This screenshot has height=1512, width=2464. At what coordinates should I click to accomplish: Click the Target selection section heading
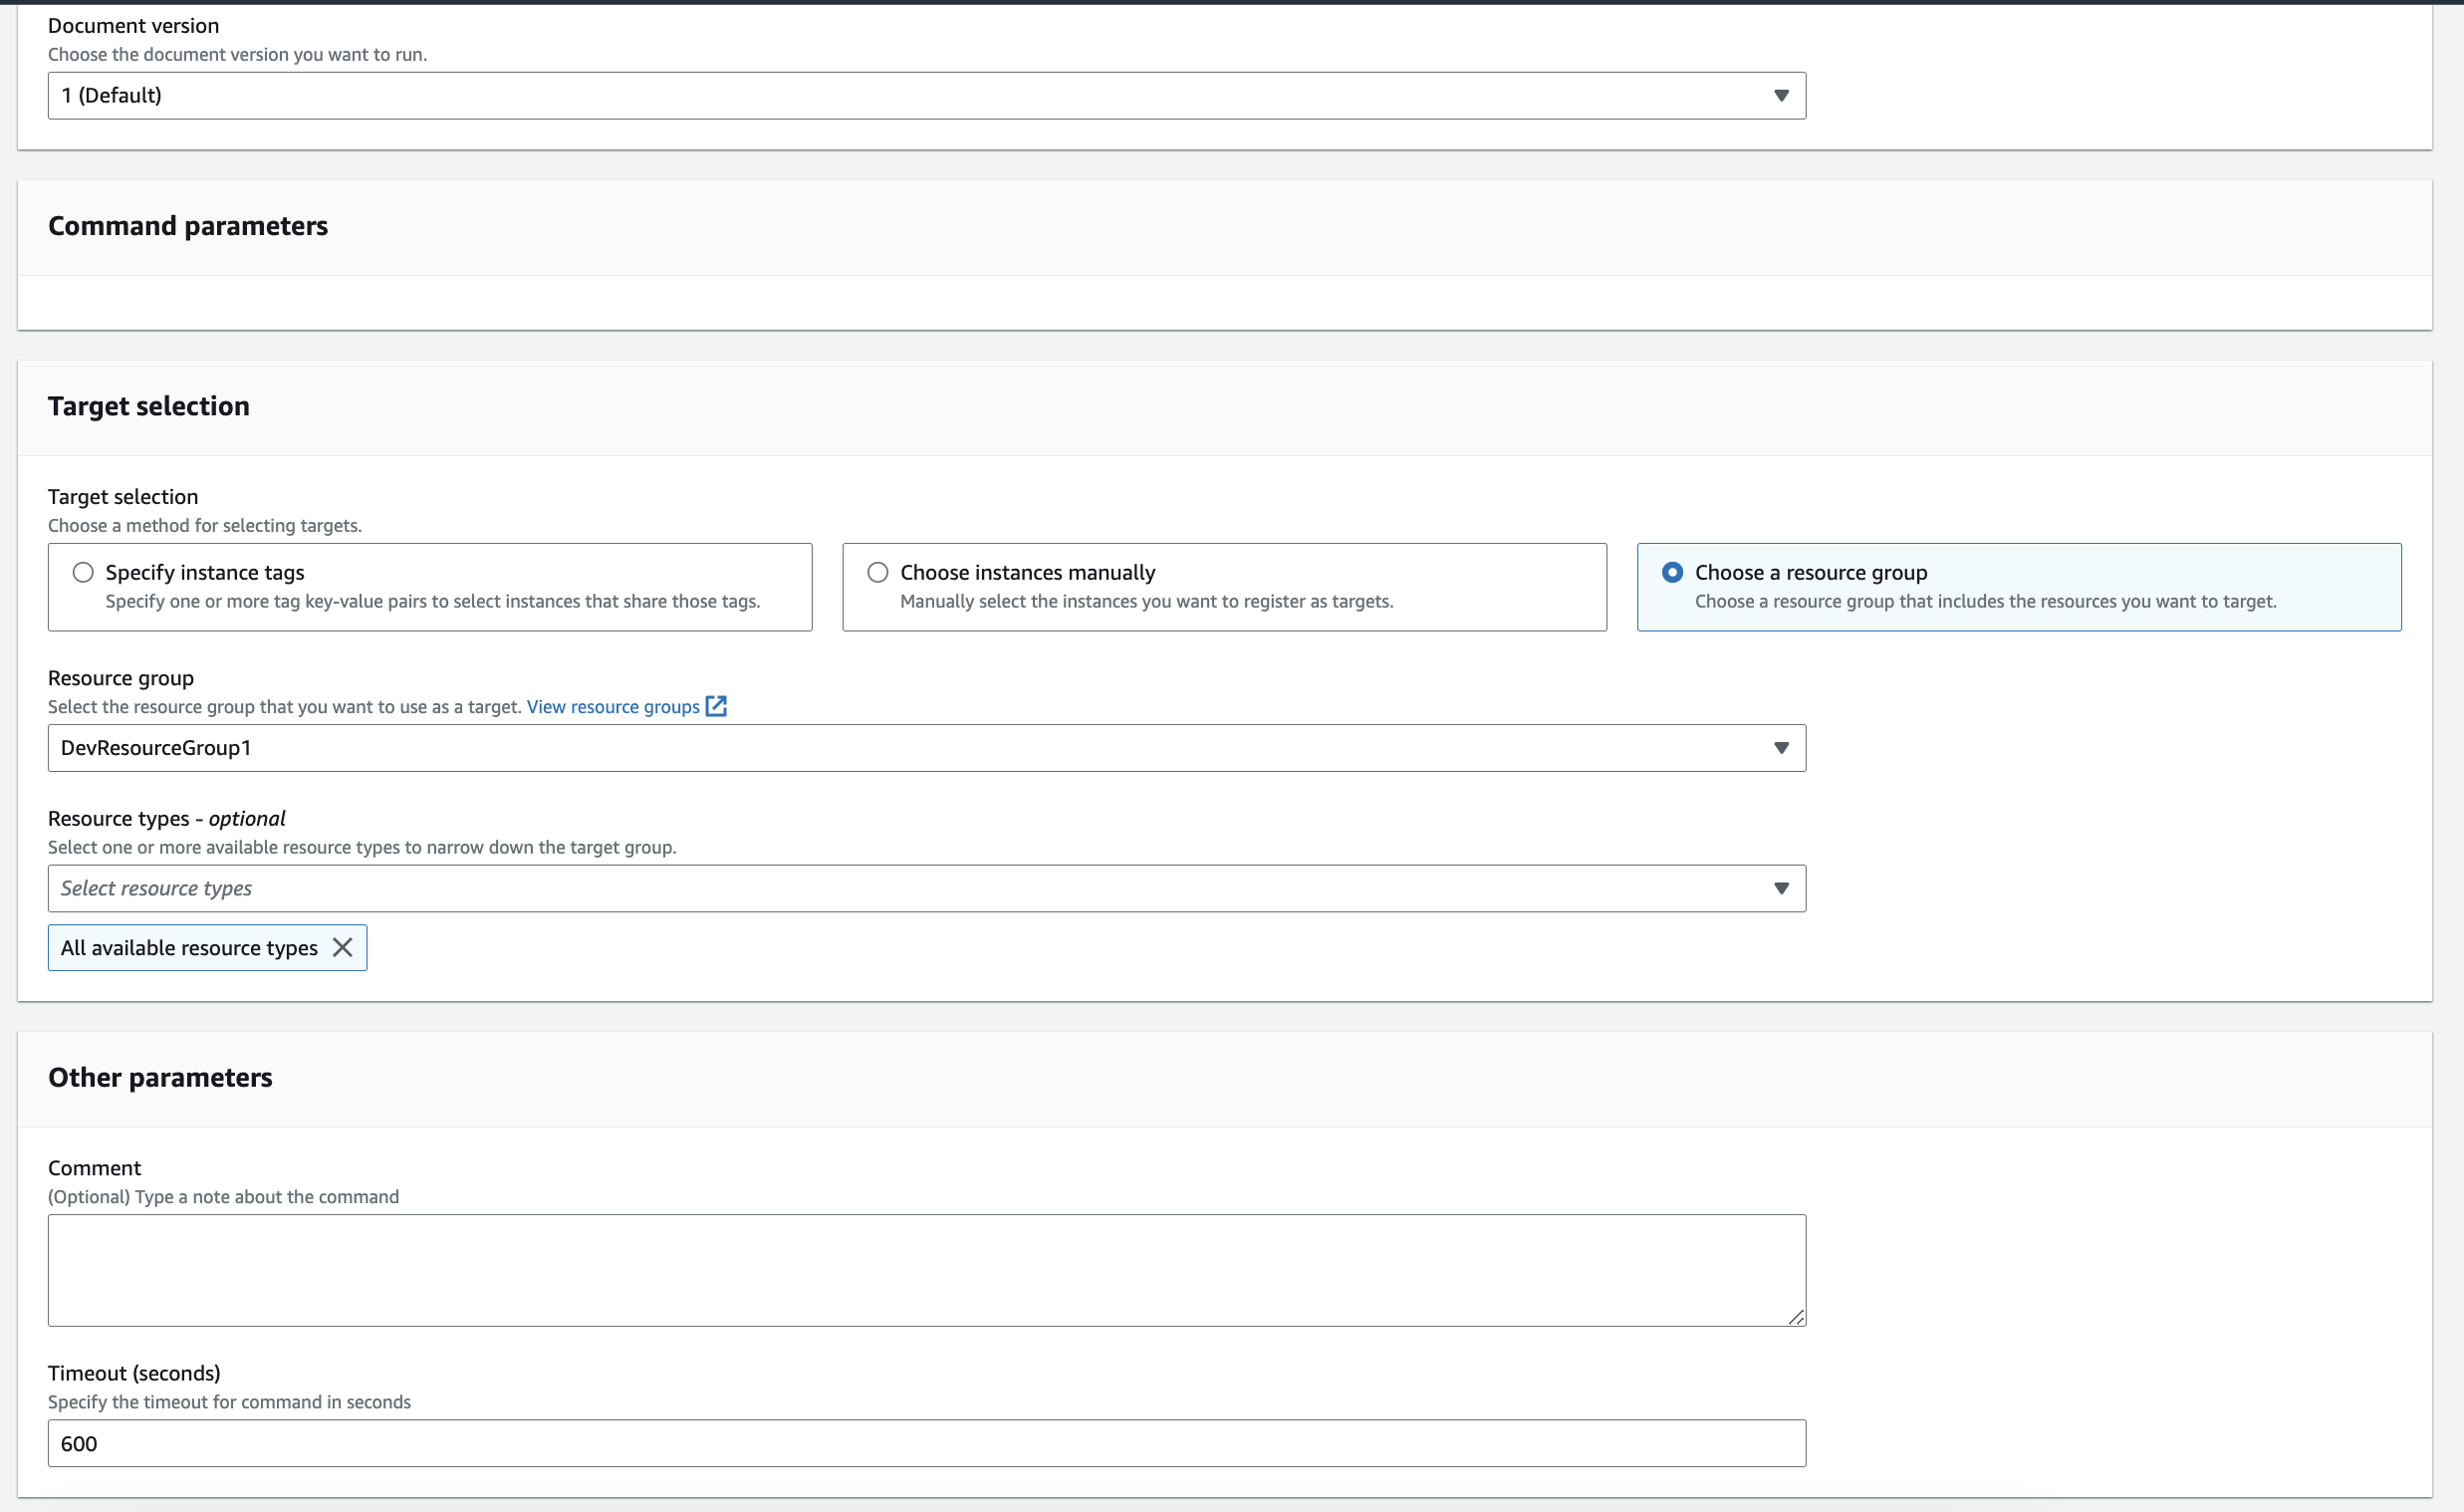click(149, 406)
